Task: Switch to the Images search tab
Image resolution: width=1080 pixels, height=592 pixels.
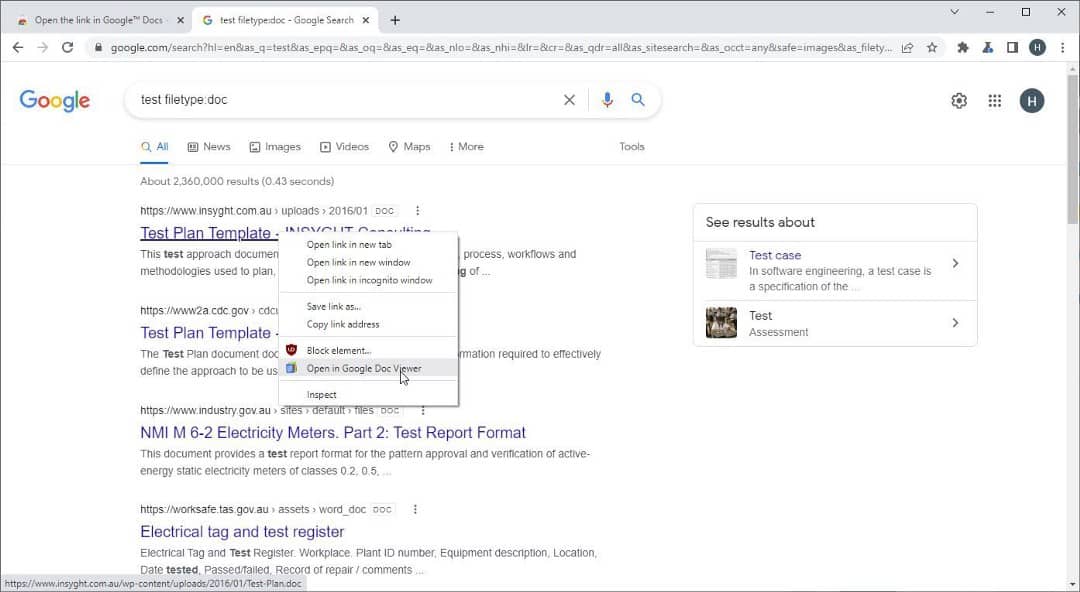Action: (275, 146)
